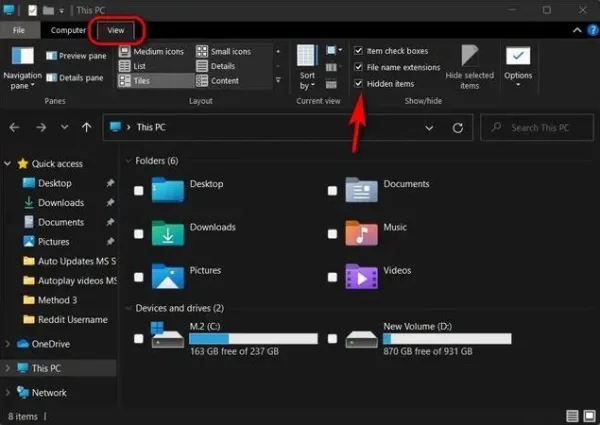Image resolution: width=600 pixels, height=425 pixels.
Task: Expand the address bar history dropdown
Action: coord(429,128)
